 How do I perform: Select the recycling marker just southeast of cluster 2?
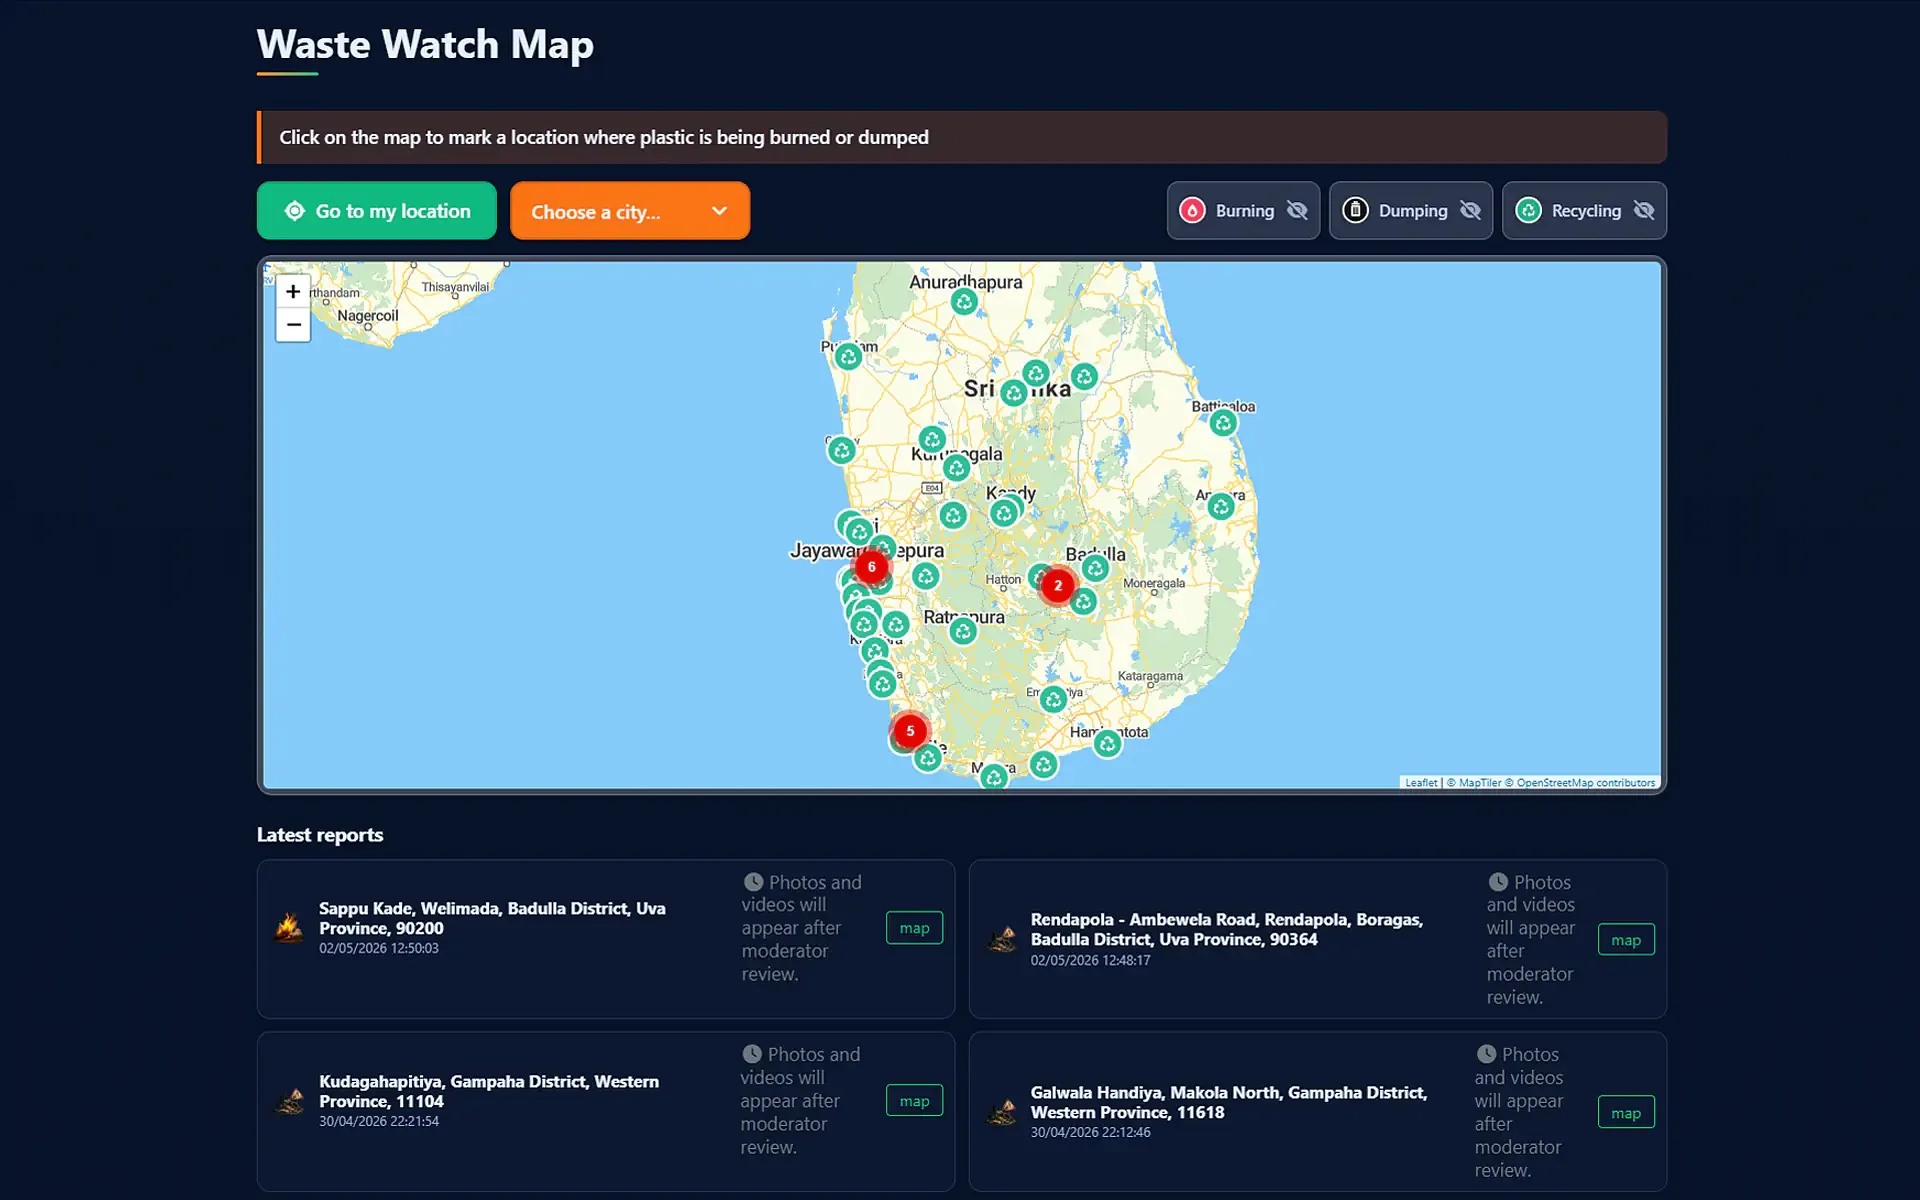(x=1083, y=602)
